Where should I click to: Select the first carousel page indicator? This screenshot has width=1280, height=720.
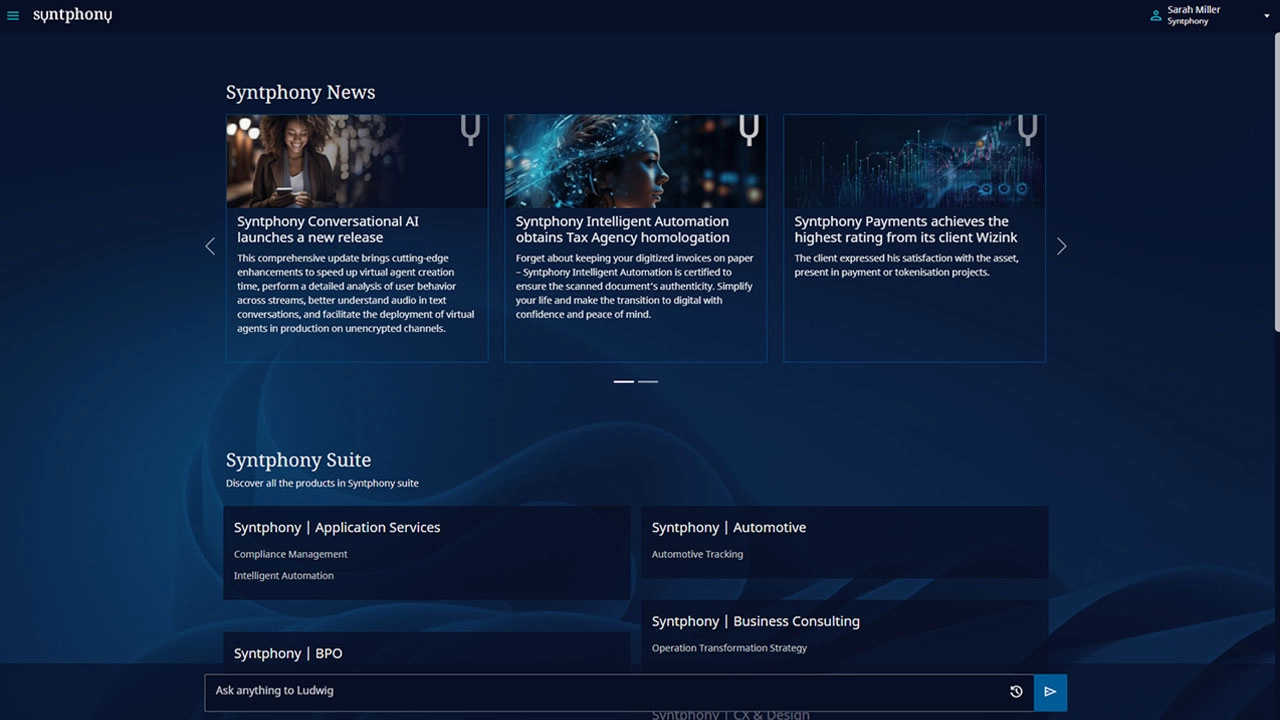coord(623,382)
